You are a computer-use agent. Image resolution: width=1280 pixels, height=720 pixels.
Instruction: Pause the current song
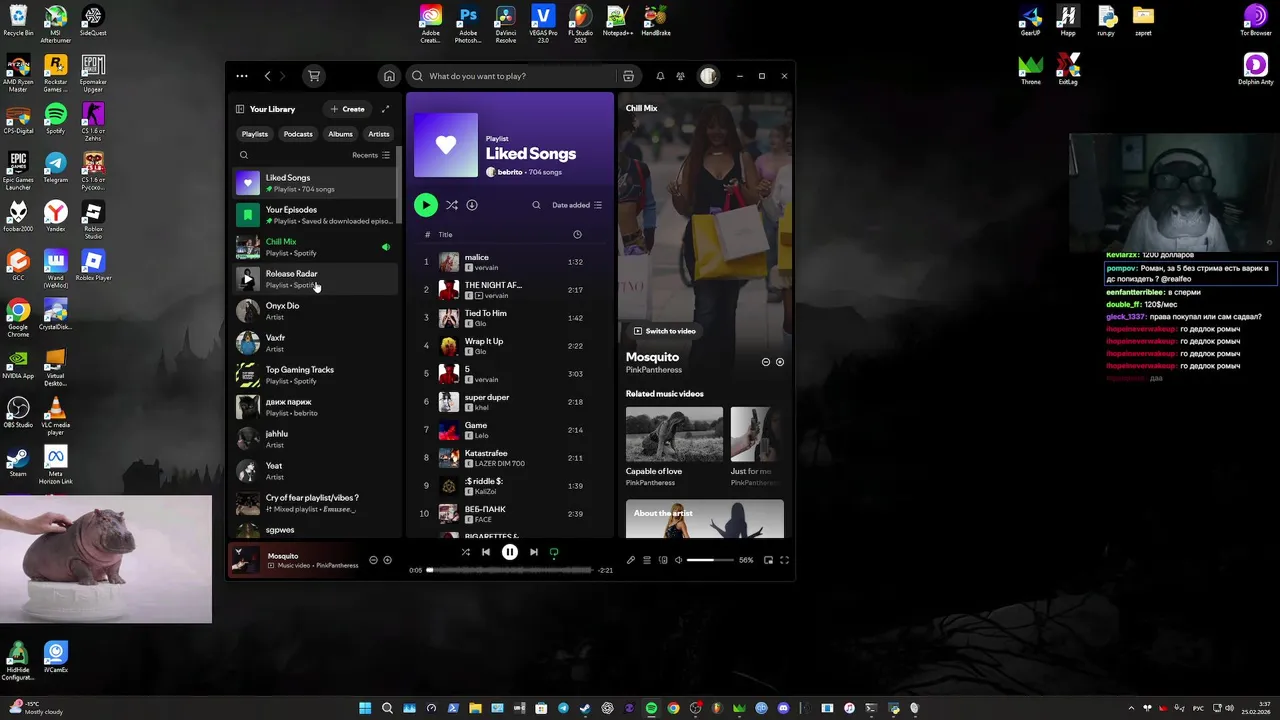click(510, 552)
